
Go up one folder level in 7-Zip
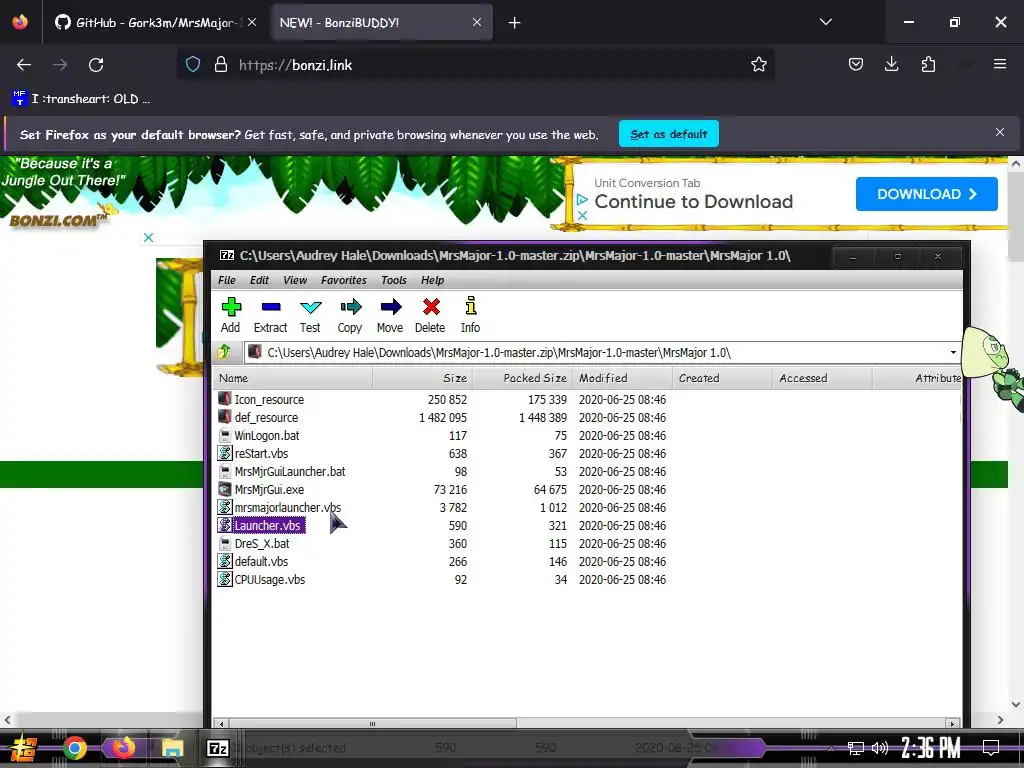coord(224,352)
